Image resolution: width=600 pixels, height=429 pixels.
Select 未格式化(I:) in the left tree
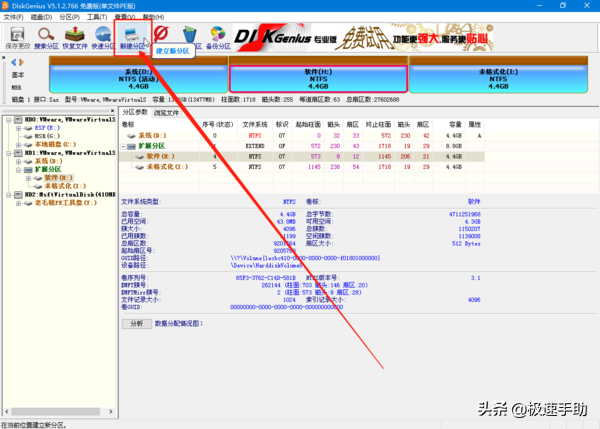[65, 186]
